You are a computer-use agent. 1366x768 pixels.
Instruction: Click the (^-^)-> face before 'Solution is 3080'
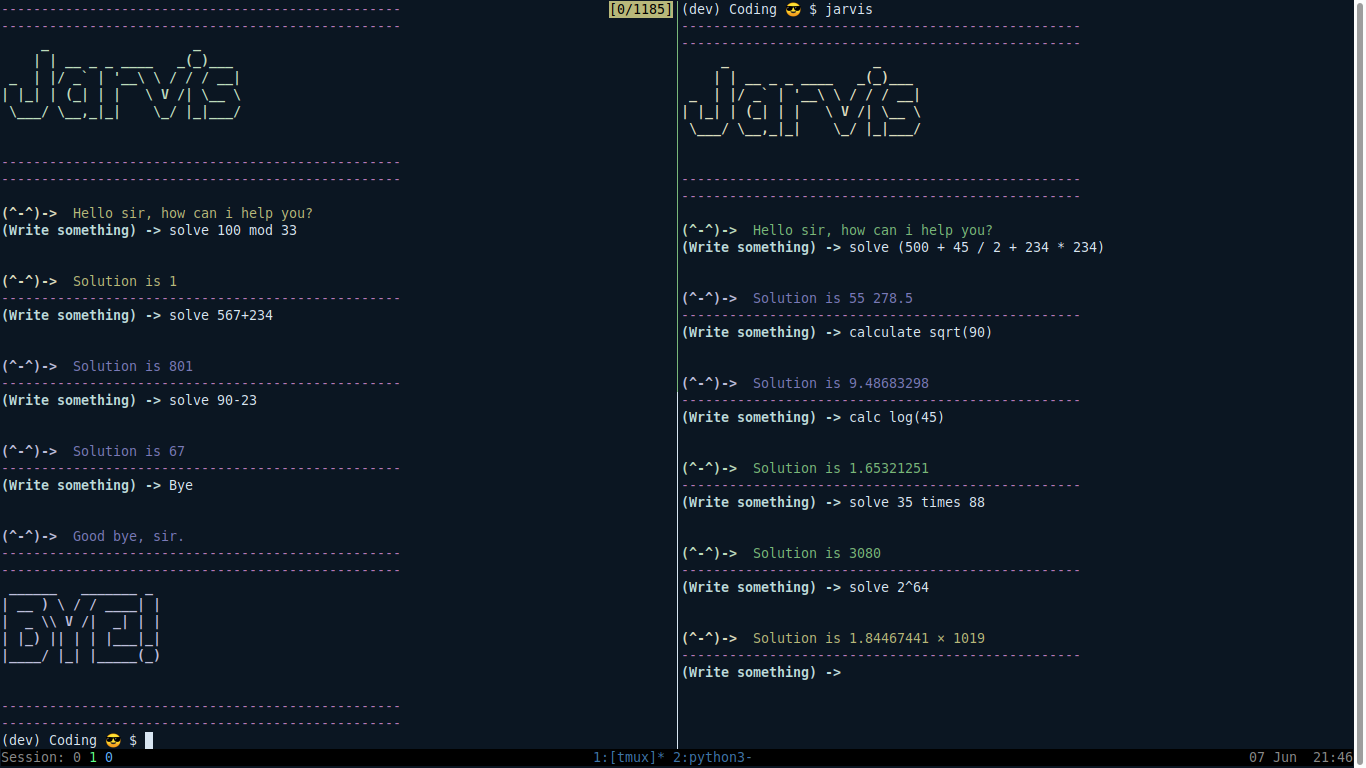[x=709, y=553]
